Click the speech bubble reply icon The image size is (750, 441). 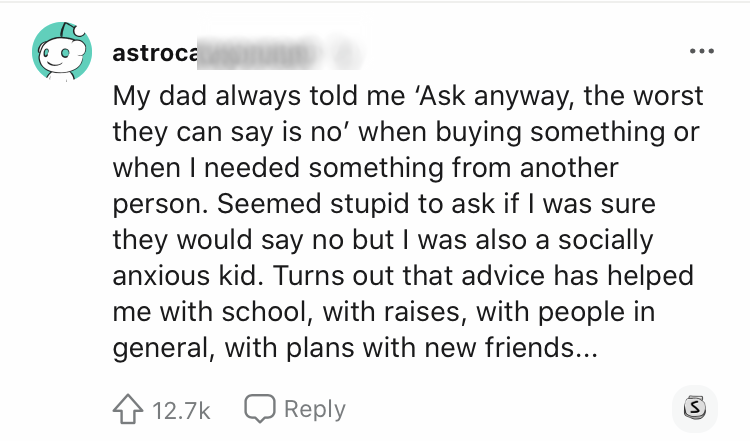coord(259,409)
